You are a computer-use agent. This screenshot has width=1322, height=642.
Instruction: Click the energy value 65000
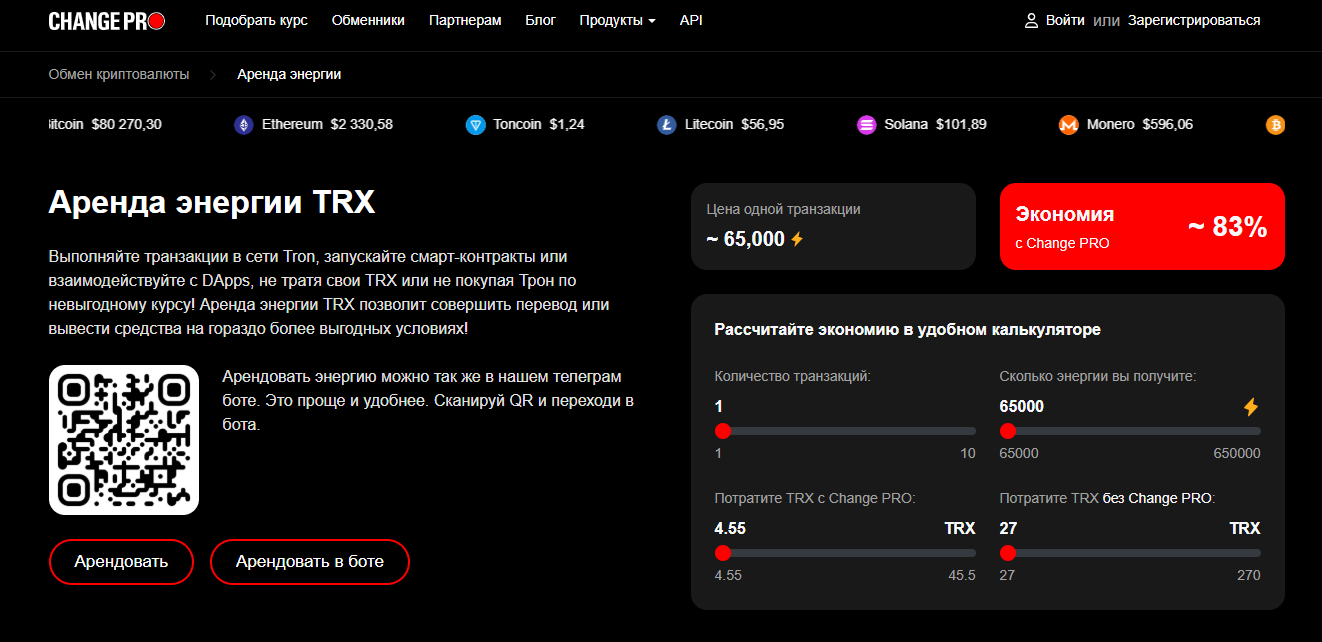click(x=1022, y=406)
